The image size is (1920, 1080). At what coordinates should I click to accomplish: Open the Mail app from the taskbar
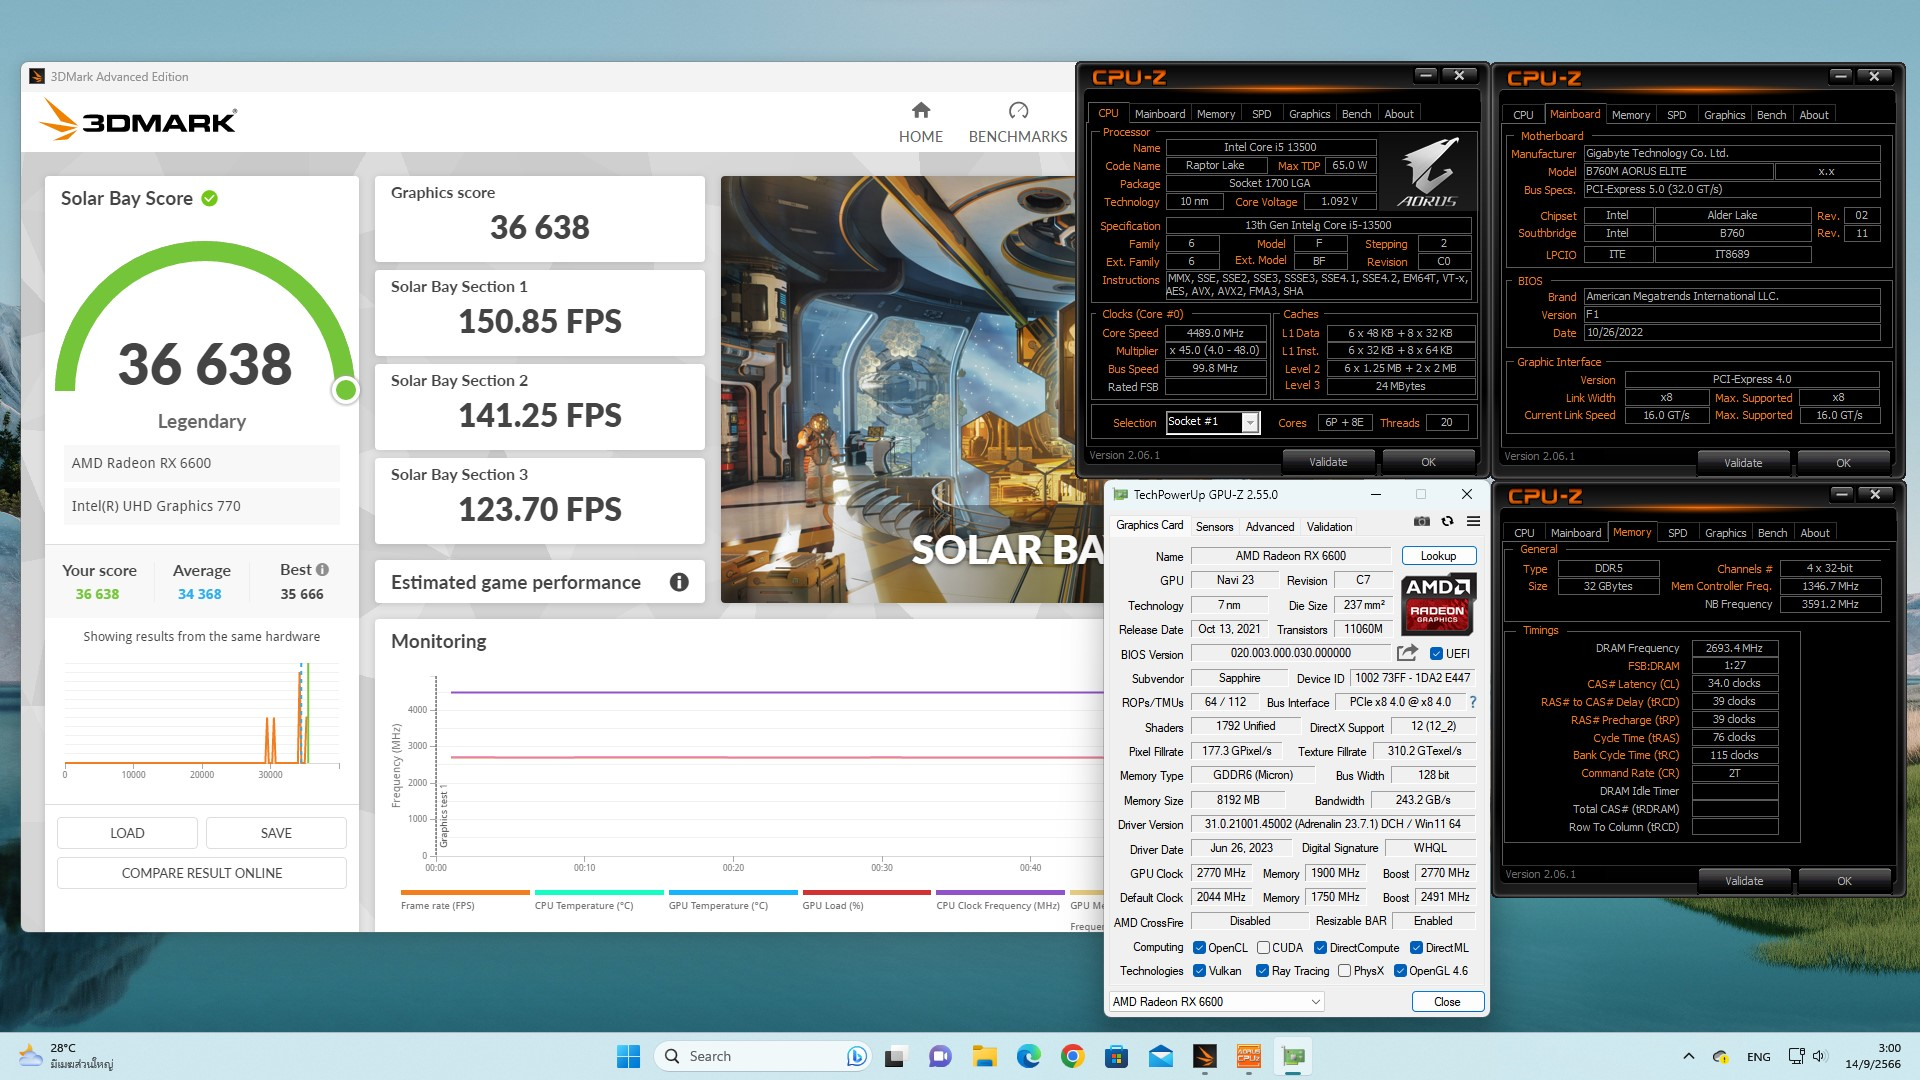pos(1161,1056)
